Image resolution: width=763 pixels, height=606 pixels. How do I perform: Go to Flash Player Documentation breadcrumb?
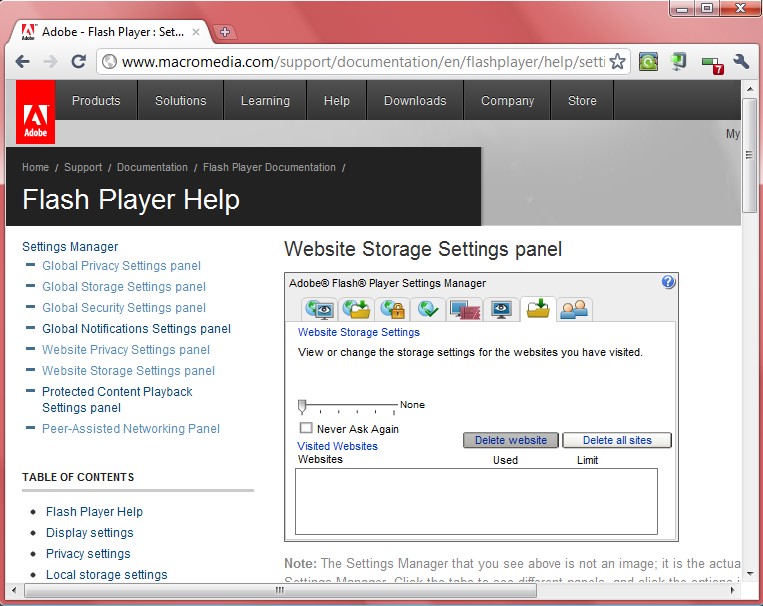269,167
